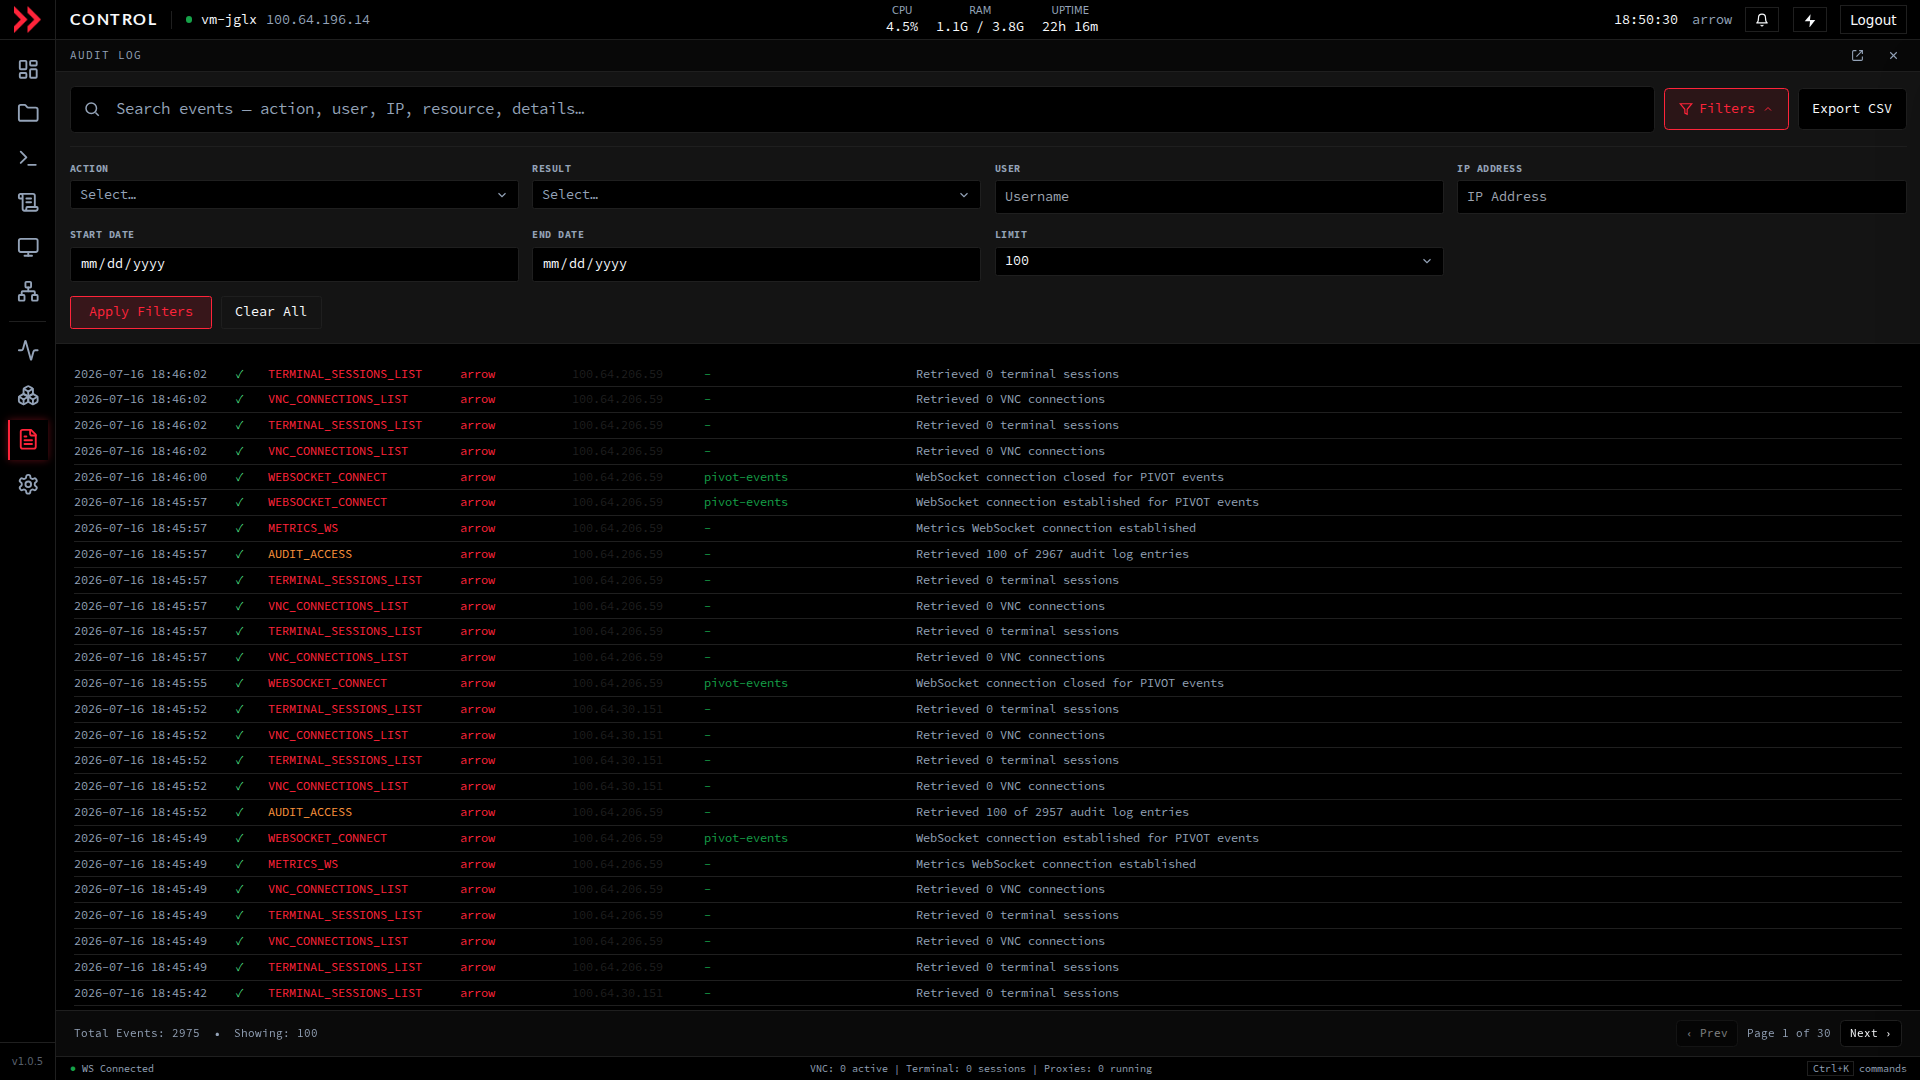This screenshot has height=1080, width=1920.
Task: Click METRICS_WS action at 18:45:57
Action: 303,528
